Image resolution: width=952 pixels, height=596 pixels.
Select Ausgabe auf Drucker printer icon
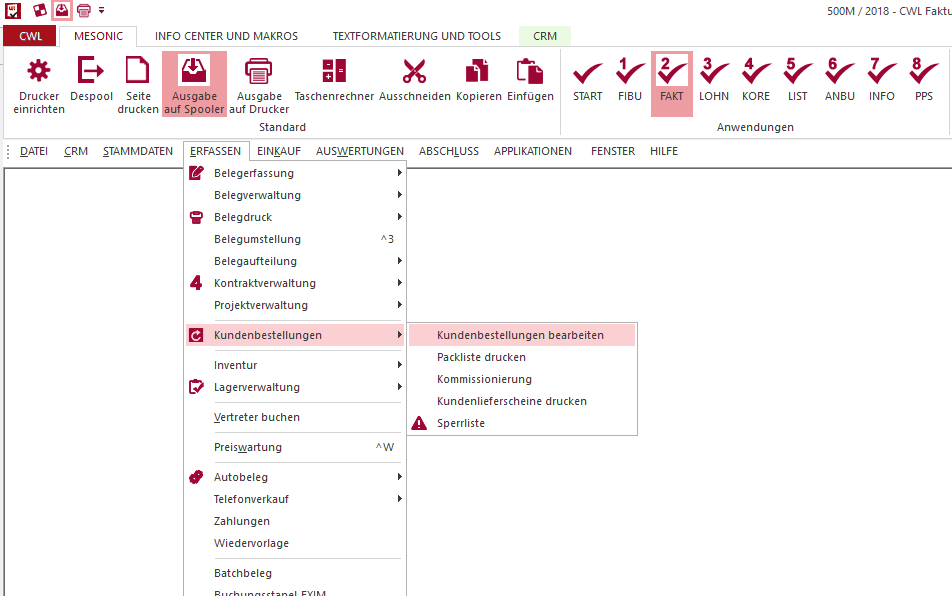(x=258, y=73)
